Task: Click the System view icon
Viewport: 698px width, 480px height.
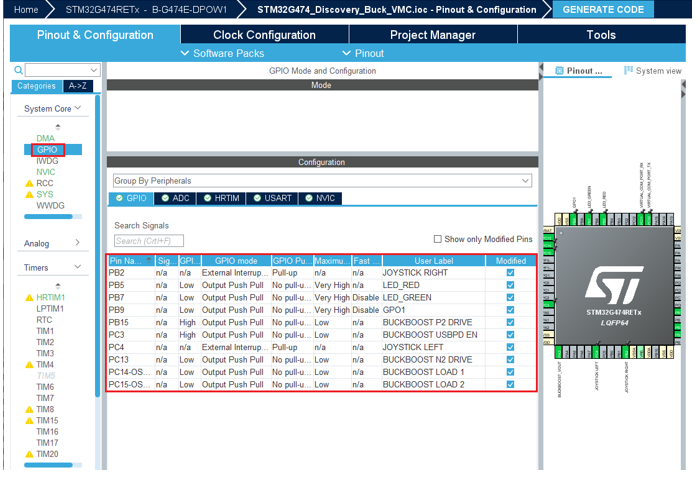Action: (629, 71)
